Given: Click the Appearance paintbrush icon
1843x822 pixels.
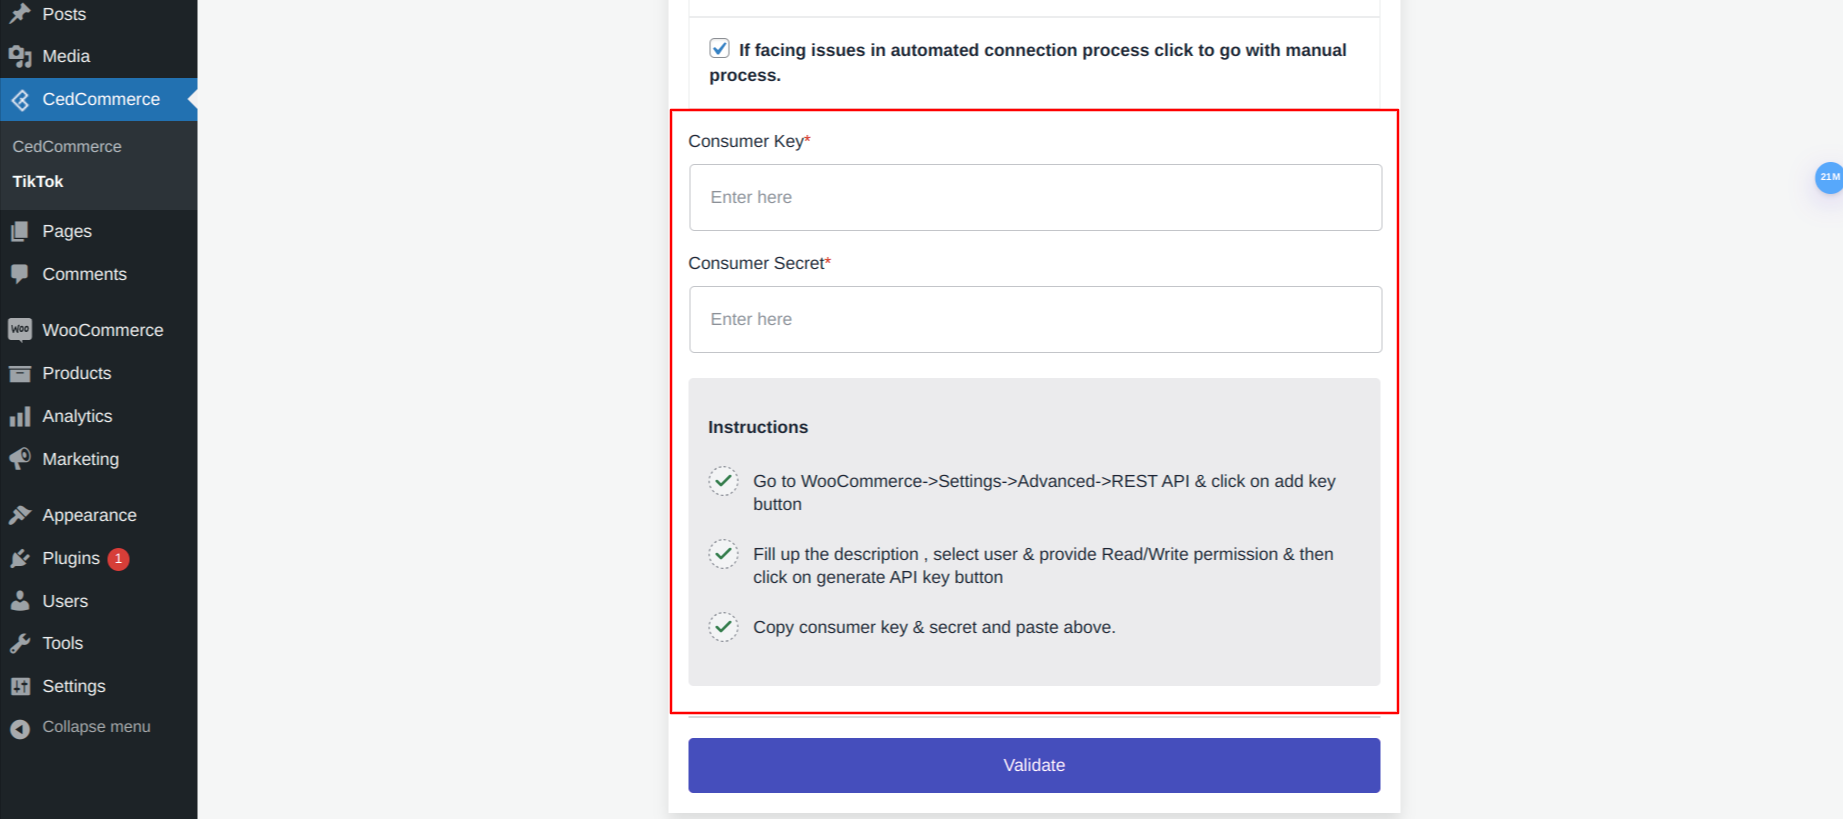Looking at the screenshot, I should [x=20, y=515].
